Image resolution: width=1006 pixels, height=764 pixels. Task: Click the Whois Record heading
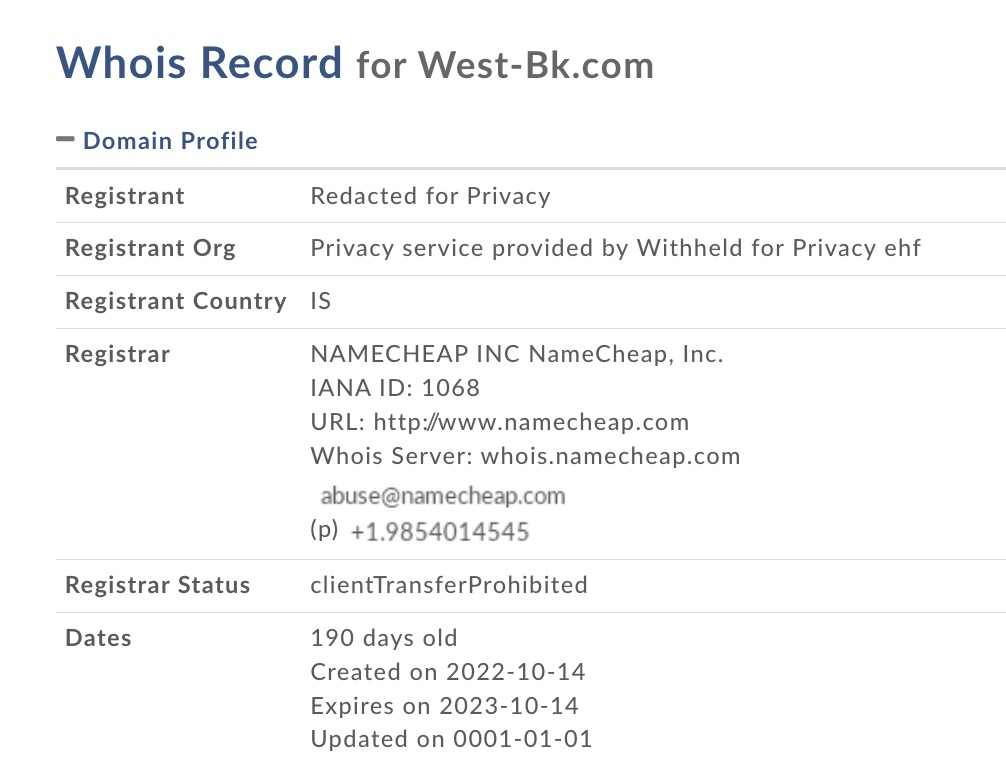click(200, 63)
